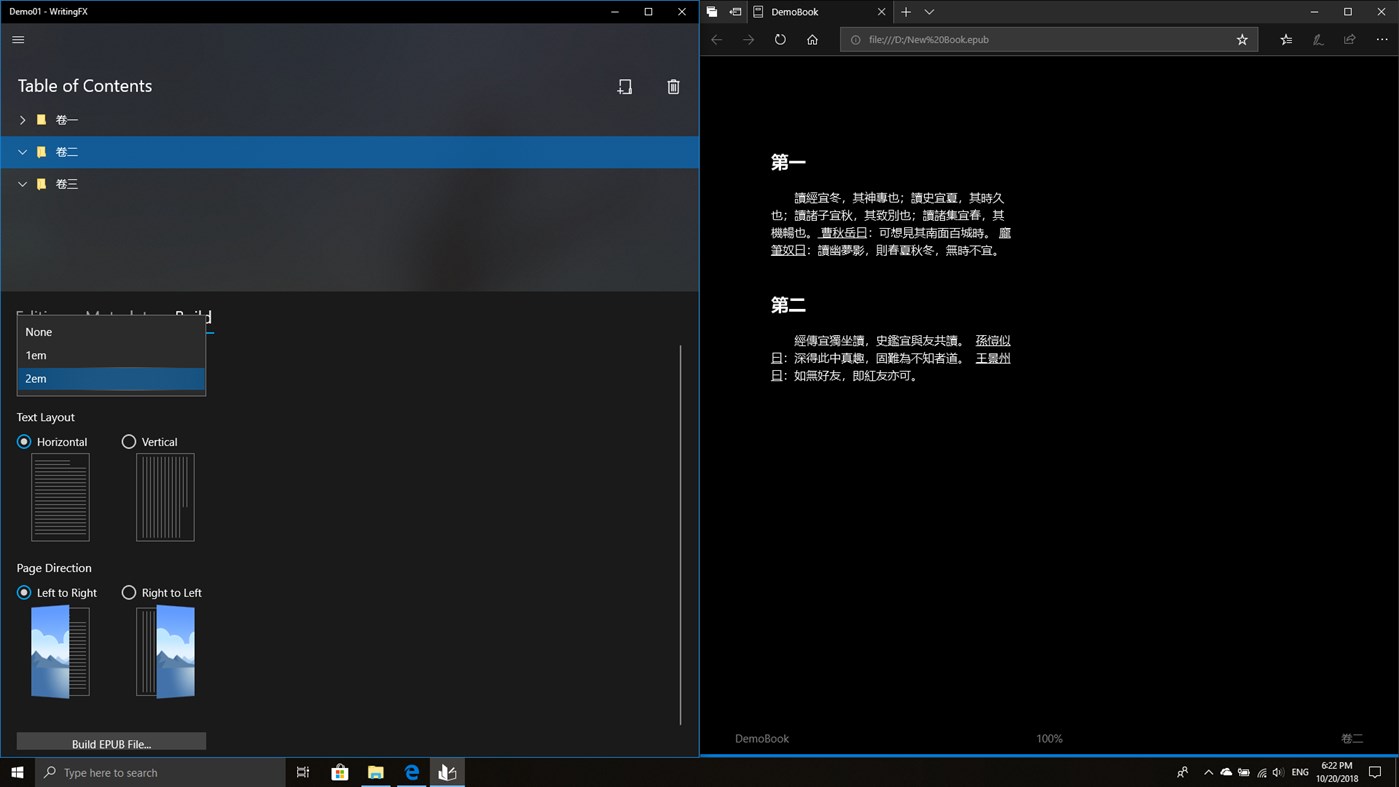Expand the 卷一 table of contents entry
The width and height of the screenshot is (1399, 787).
(22, 119)
